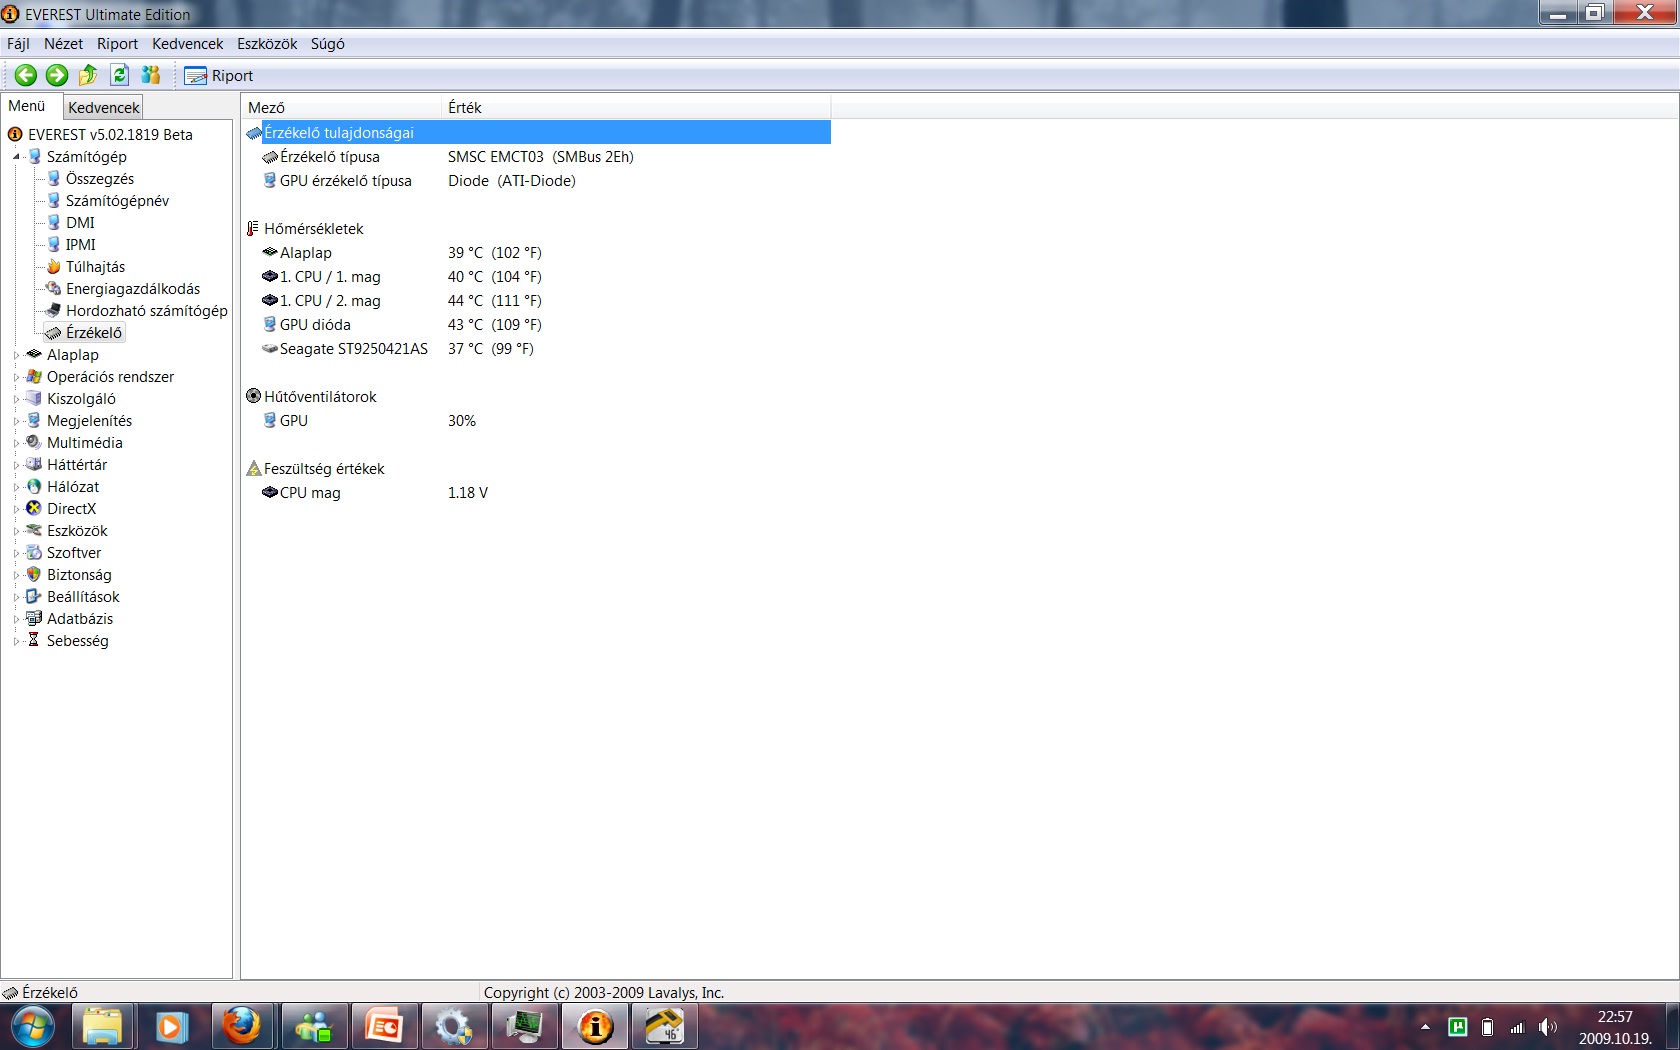Select the EVEREST v5.02.1819 Beta root node

pos(110,134)
